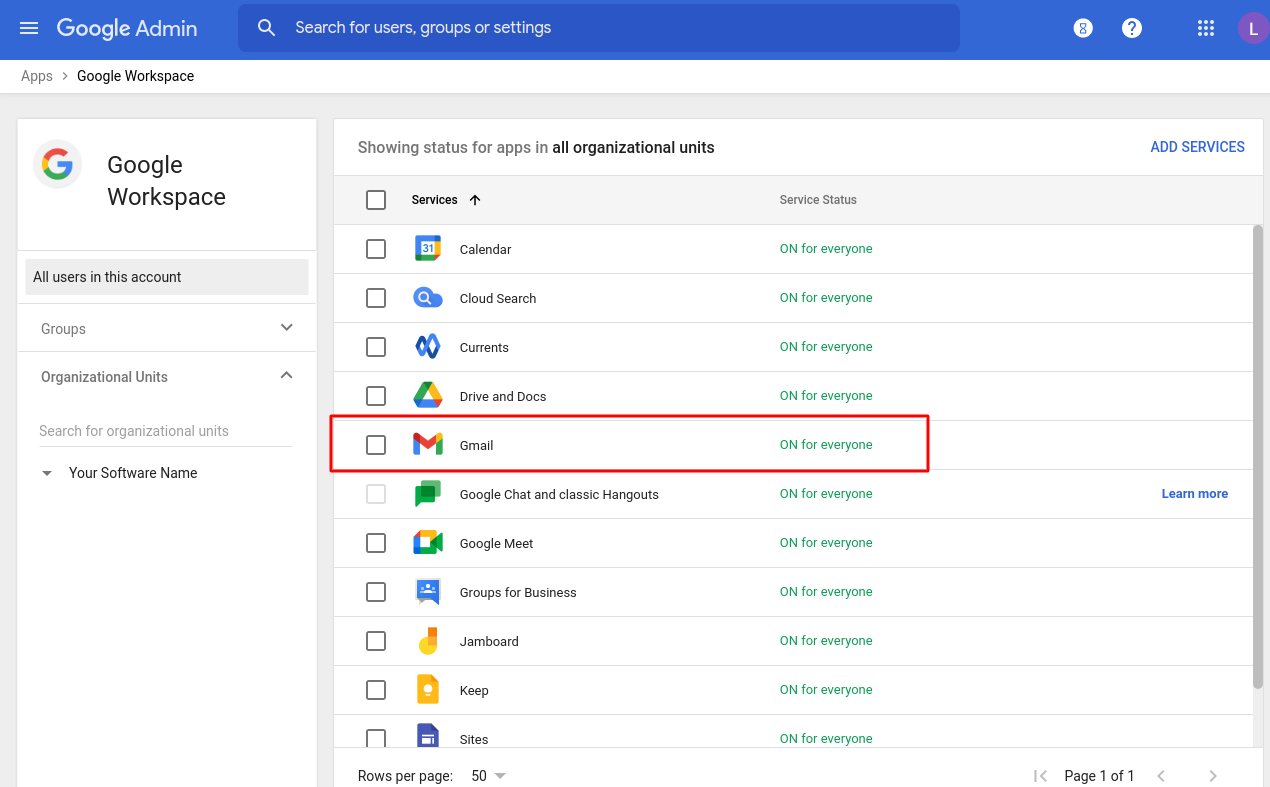
Task: Open the Google apps grid launcher
Action: [x=1206, y=28]
